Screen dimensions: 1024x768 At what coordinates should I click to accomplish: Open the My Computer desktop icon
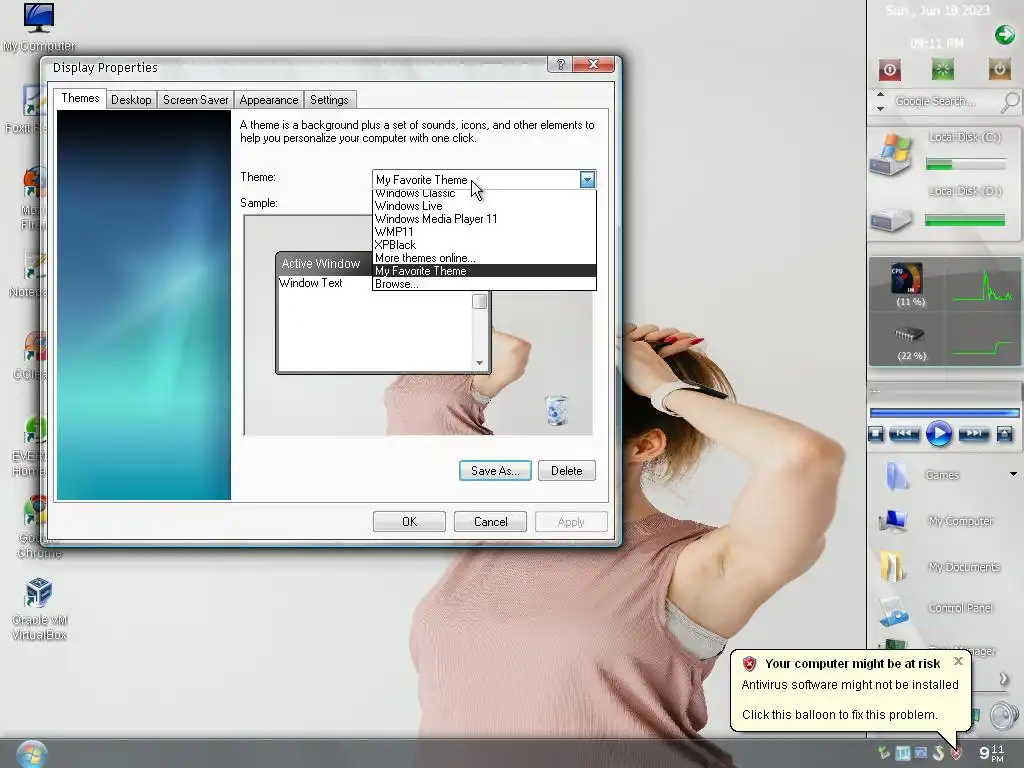(39, 27)
